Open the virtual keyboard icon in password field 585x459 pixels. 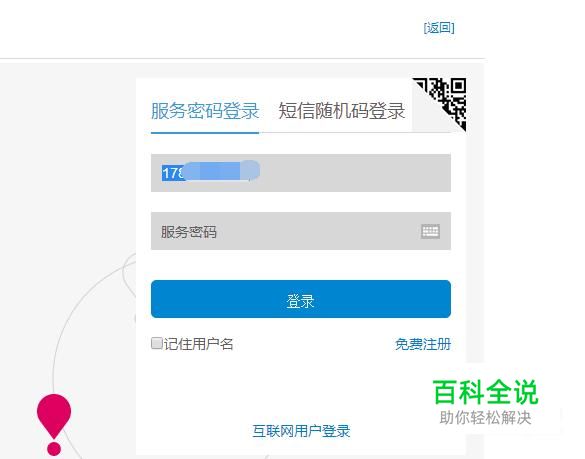pyautogui.click(x=430, y=231)
